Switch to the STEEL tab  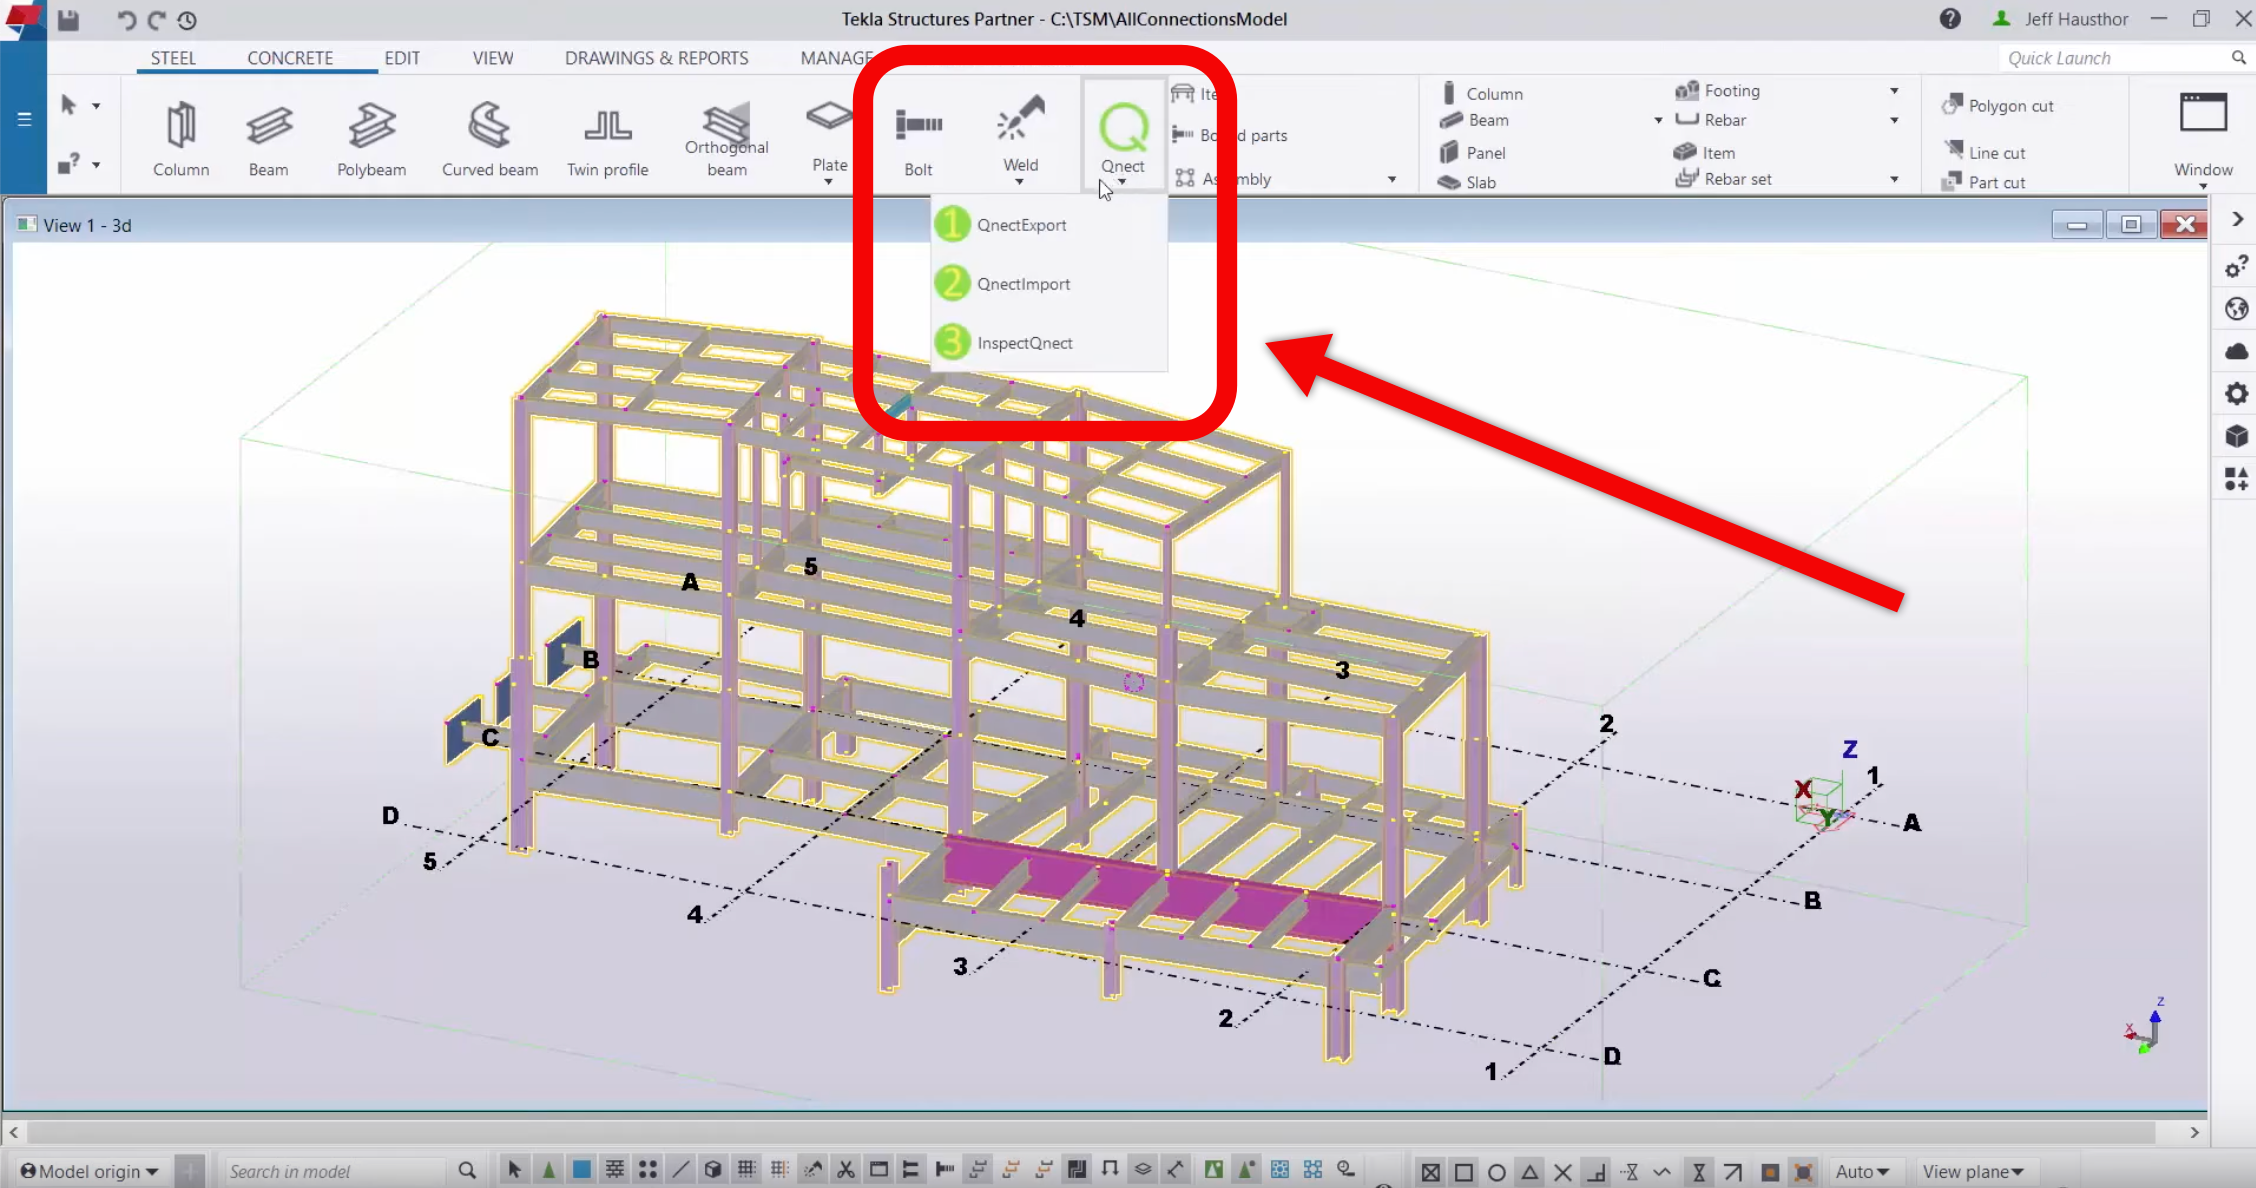(x=173, y=58)
